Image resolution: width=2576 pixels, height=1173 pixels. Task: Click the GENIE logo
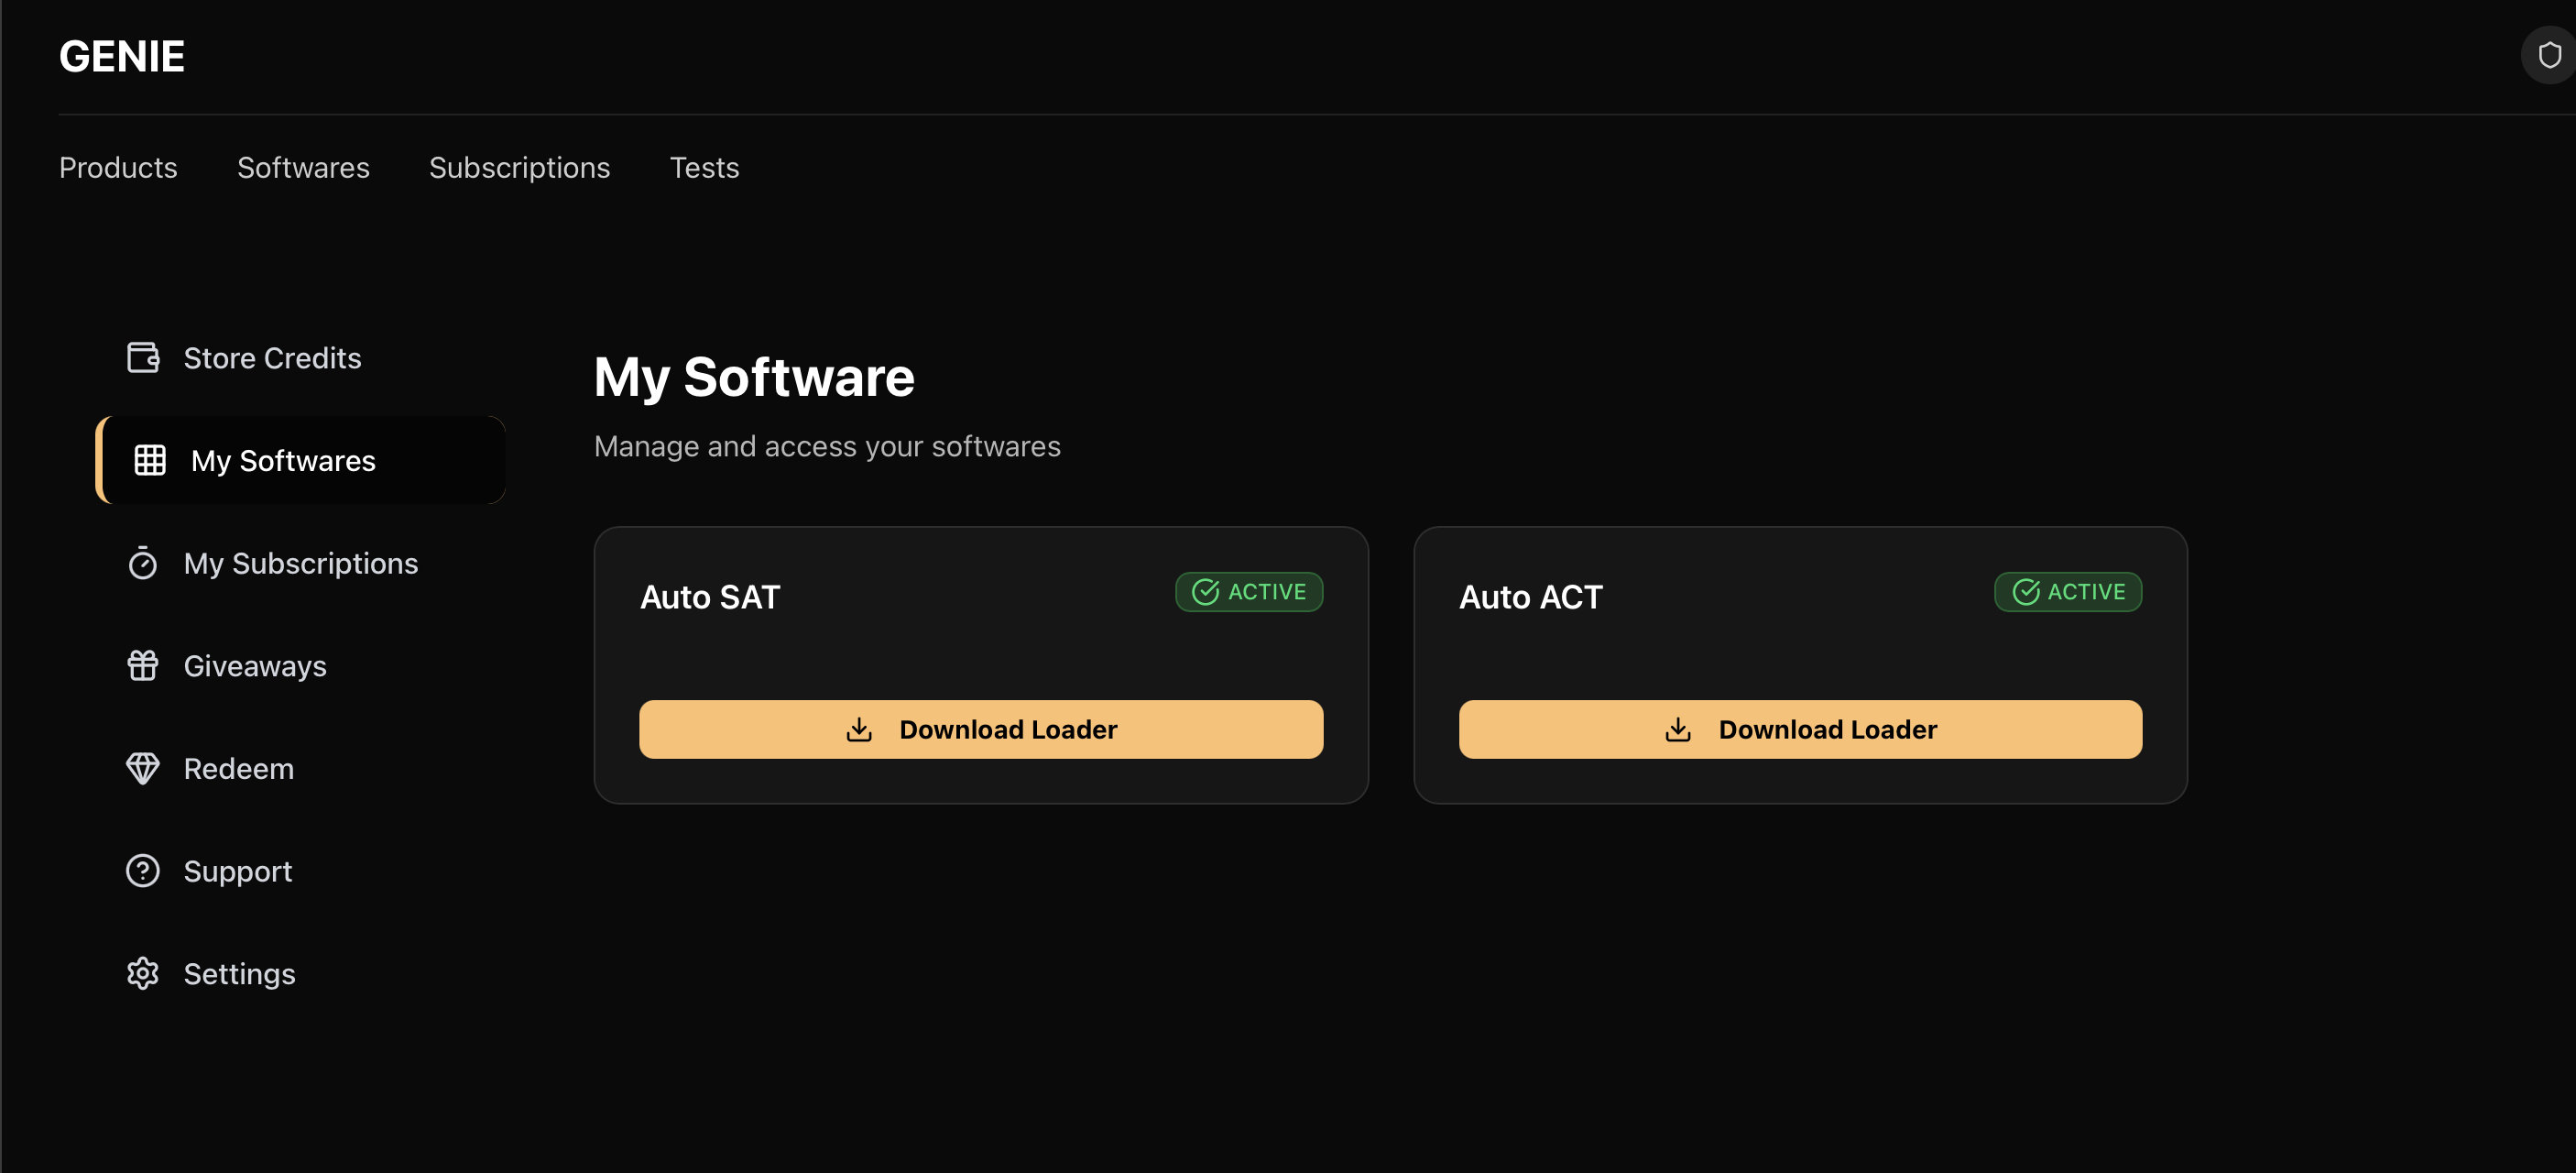(122, 57)
